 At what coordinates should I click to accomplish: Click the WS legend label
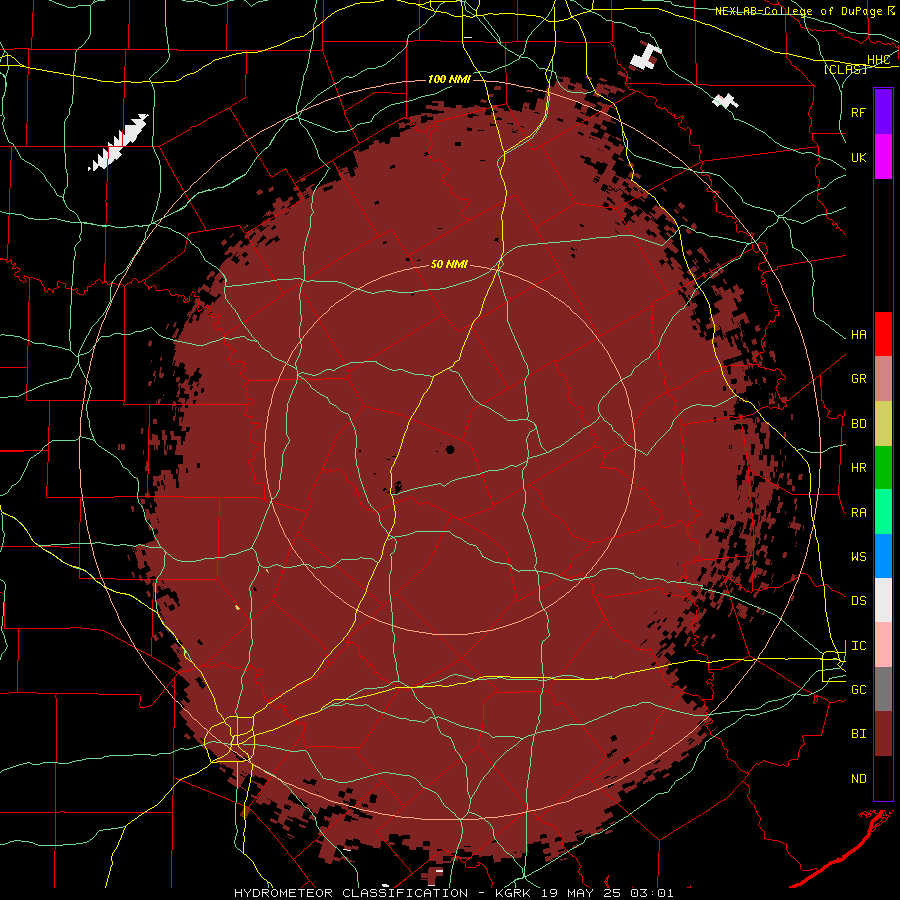tap(858, 557)
